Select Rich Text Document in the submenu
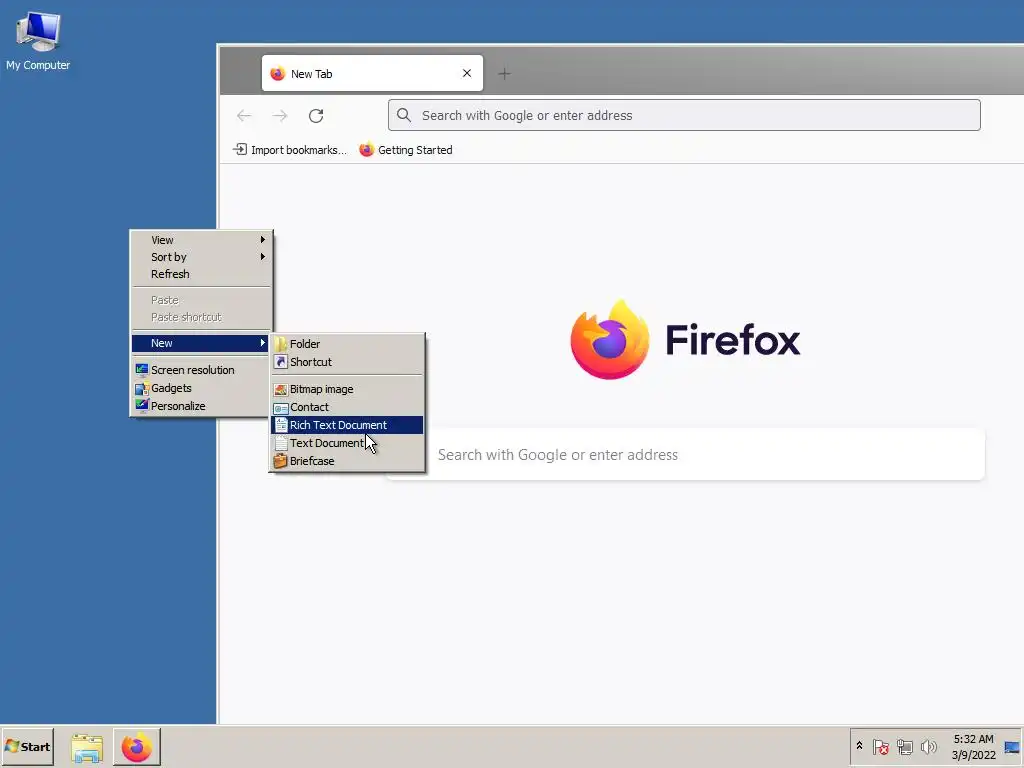 [347, 425]
